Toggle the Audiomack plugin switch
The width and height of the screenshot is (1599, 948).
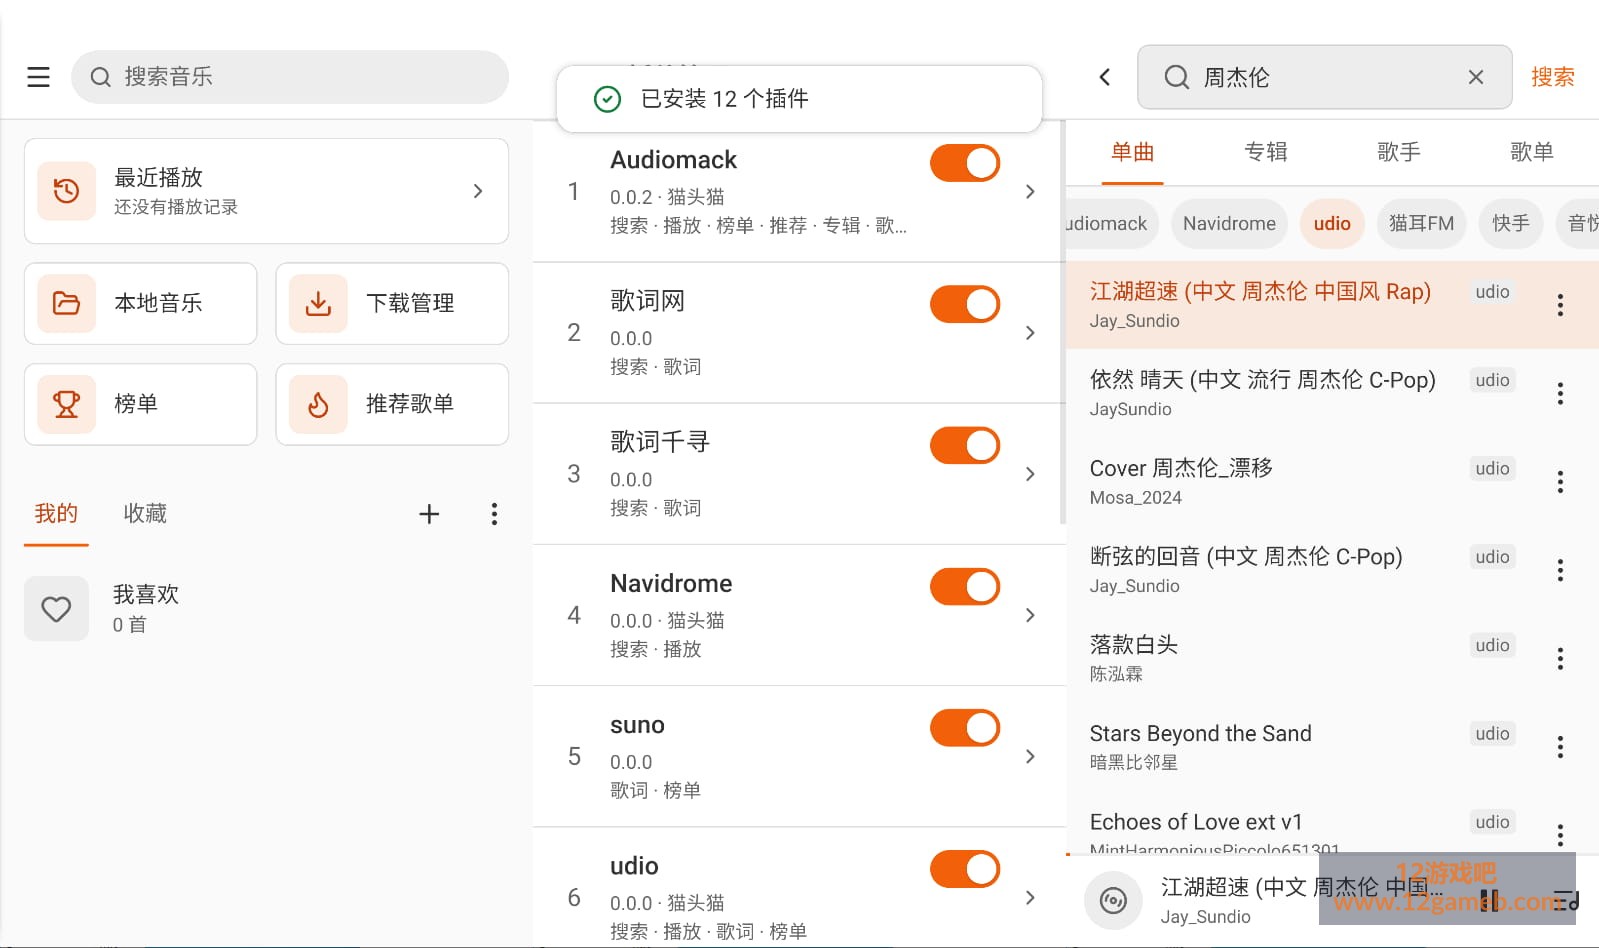(965, 163)
